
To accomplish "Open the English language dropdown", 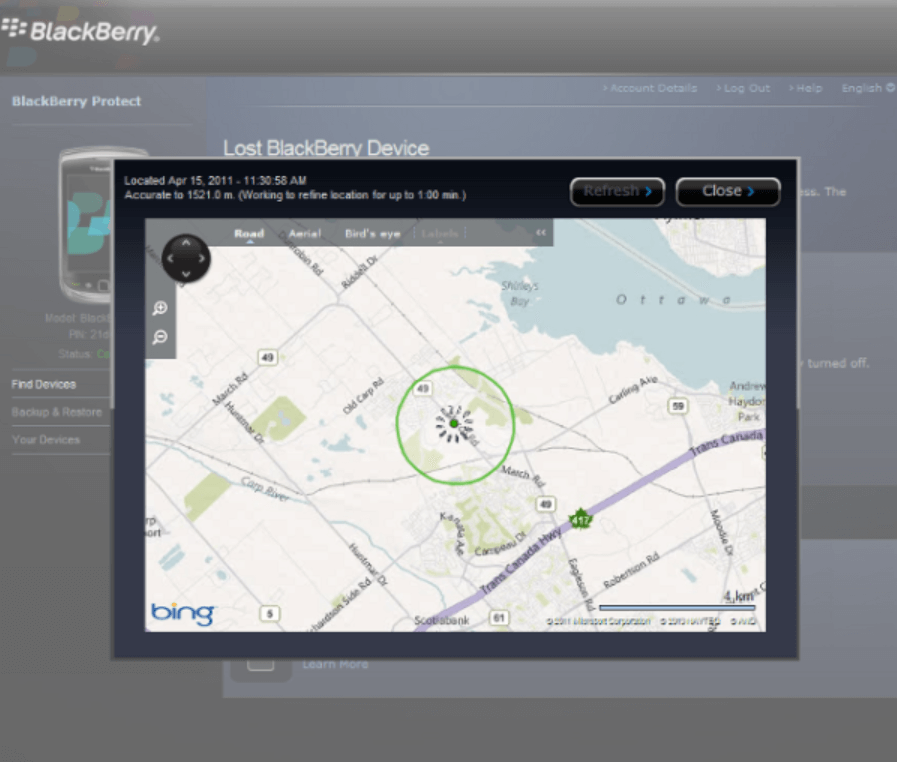I will coord(867,88).
